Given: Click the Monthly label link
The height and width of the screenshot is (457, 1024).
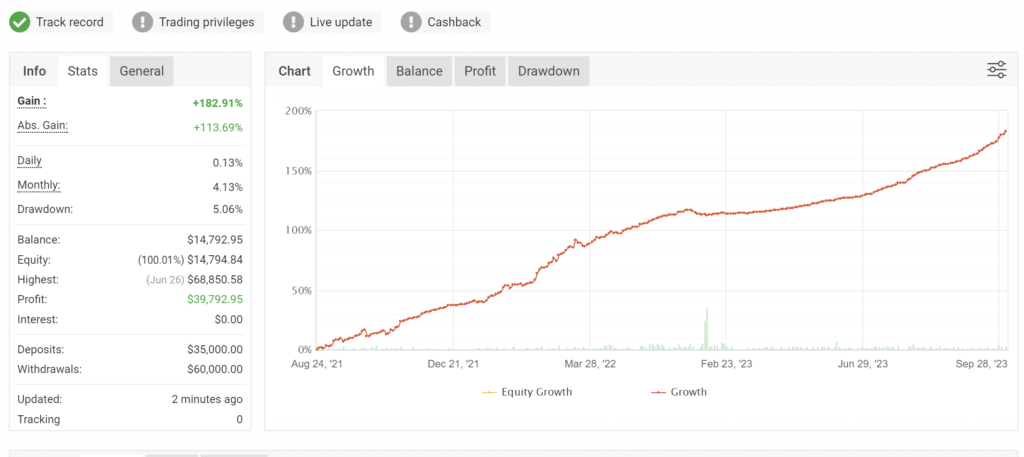Looking at the screenshot, I should click(x=39, y=185).
